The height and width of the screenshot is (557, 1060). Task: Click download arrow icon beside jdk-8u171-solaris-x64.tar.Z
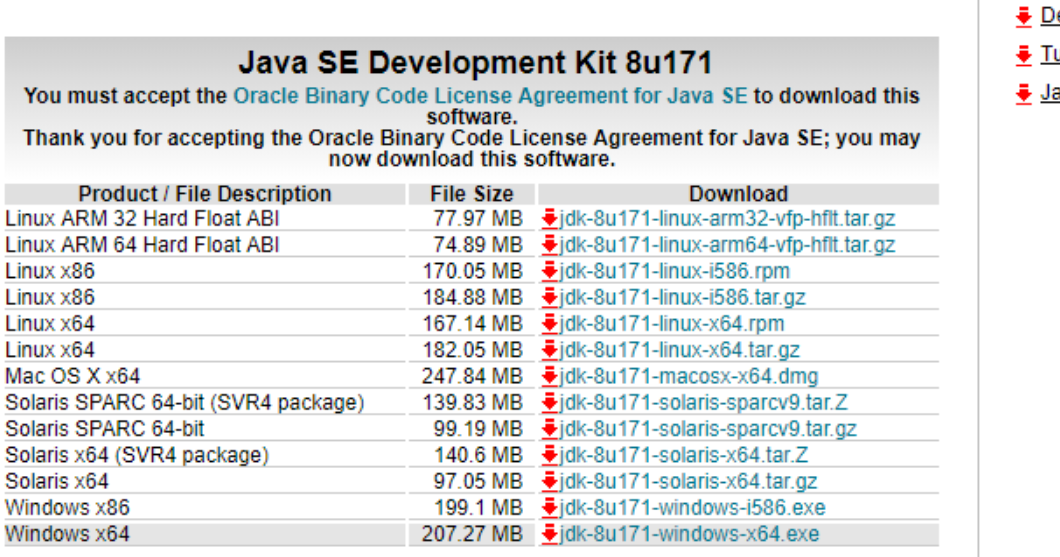(x=550, y=455)
